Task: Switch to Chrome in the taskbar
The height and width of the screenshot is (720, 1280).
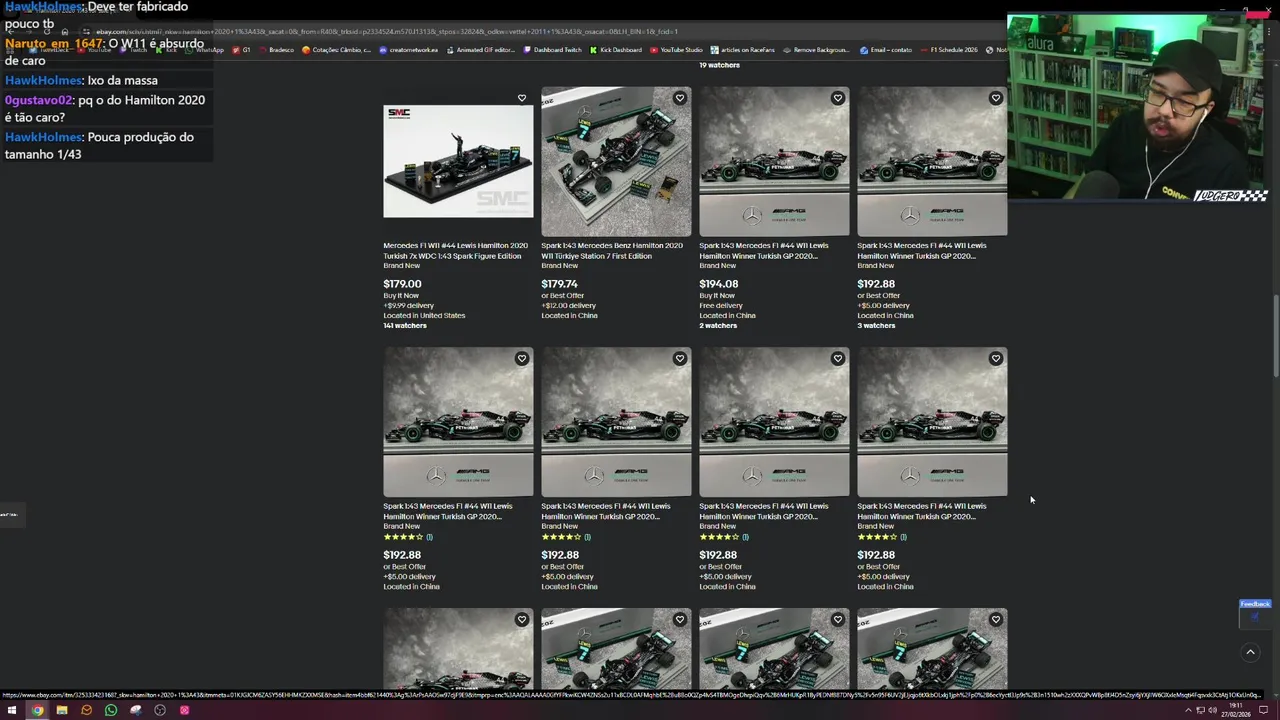Action: pyautogui.click(x=37, y=710)
